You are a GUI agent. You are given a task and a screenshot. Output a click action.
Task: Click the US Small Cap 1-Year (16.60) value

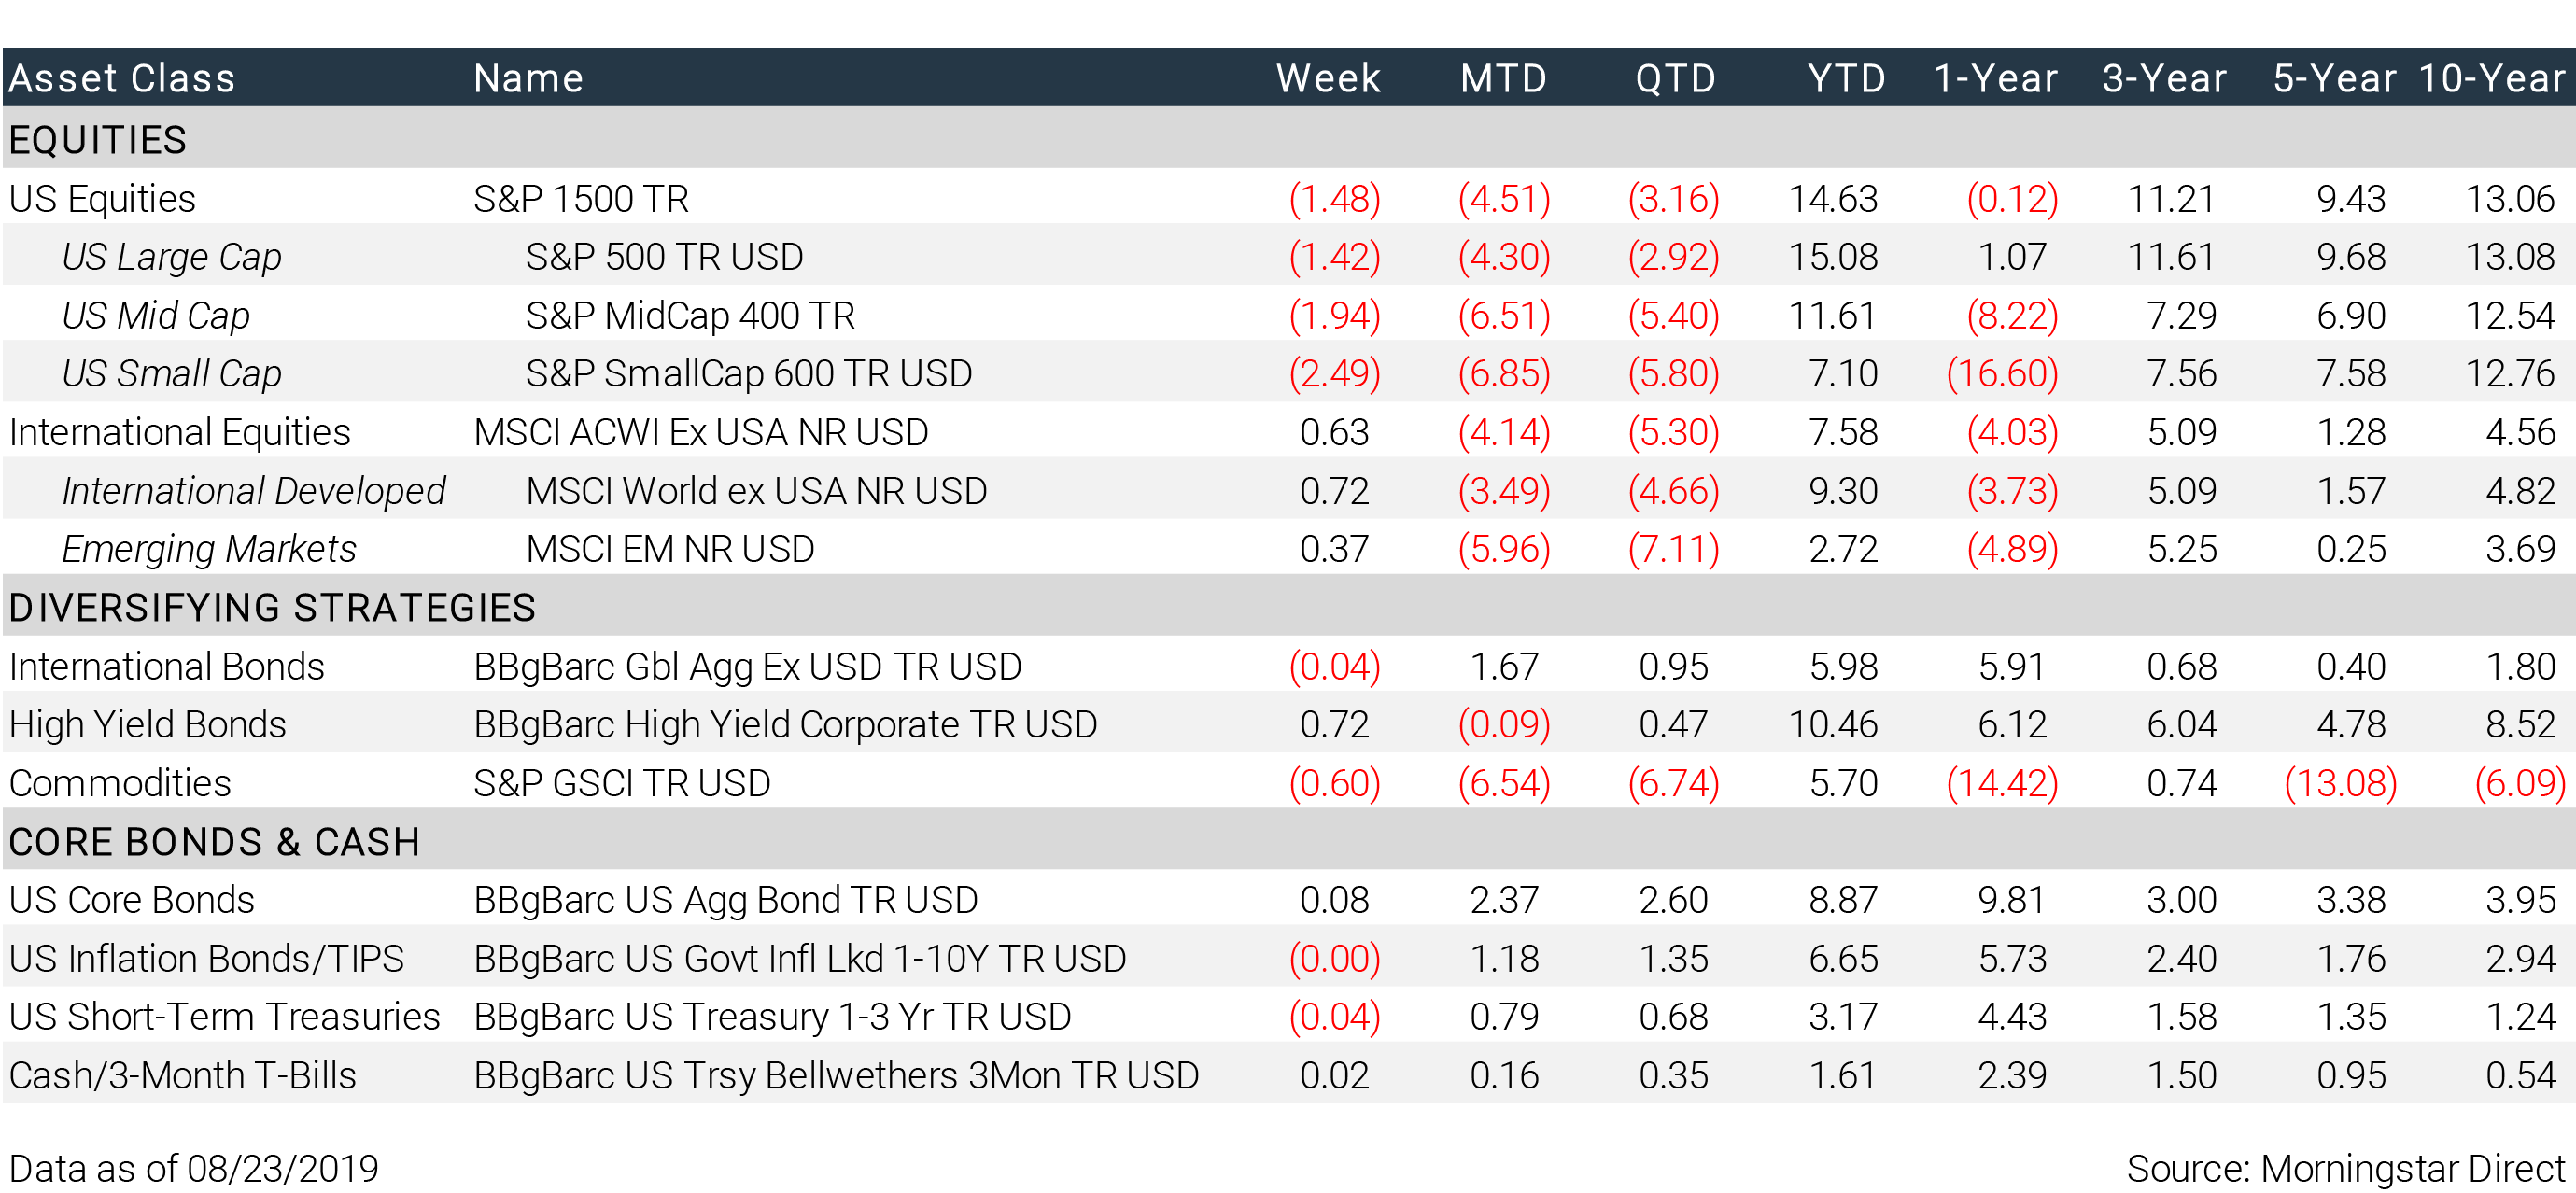pyautogui.click(x=2002, y=373)
